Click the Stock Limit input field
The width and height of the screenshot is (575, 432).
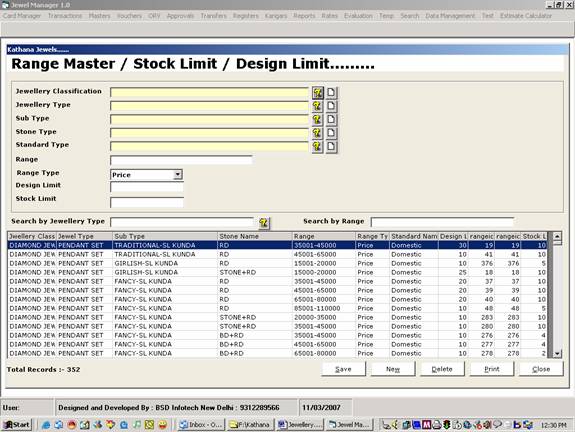click(x=147, y=202)
